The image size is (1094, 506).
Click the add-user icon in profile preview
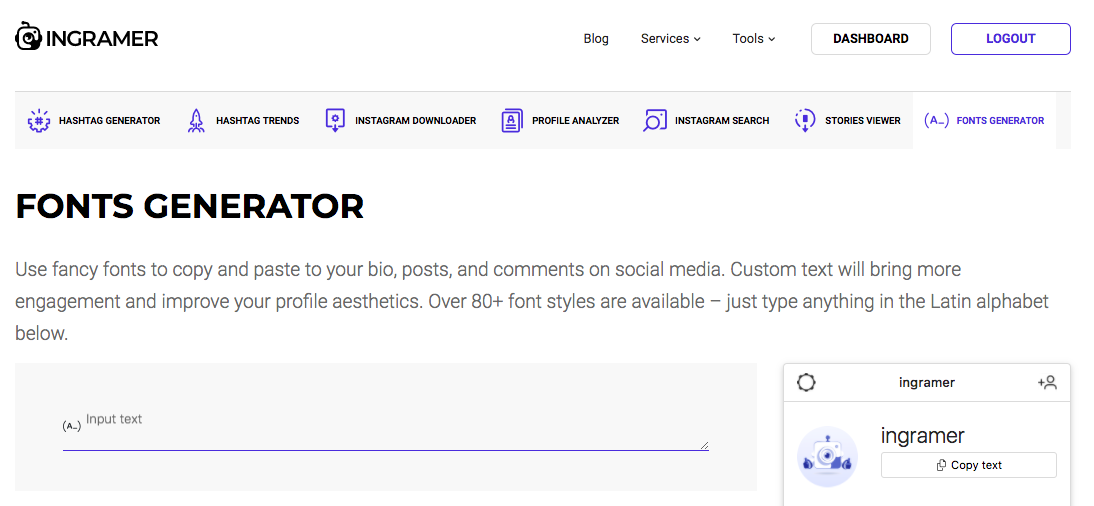(x=1047, y=382)
